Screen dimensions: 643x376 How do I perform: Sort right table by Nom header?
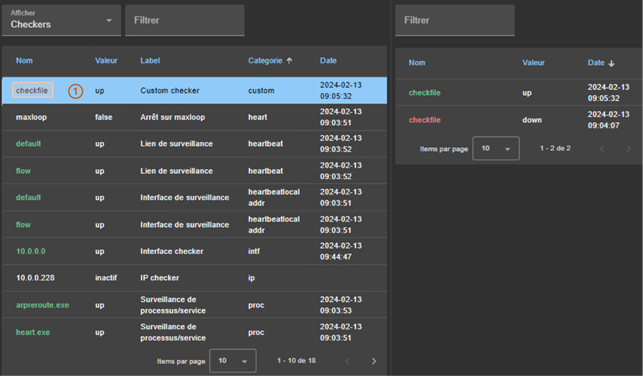[x=417, y=63]
